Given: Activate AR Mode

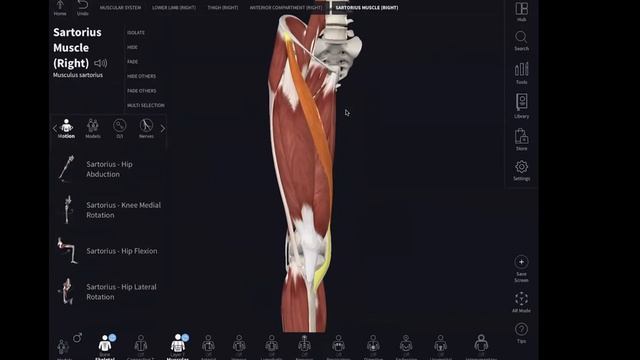Looking at the screenshot, I should pyautogui.click(x=521, y=302).
